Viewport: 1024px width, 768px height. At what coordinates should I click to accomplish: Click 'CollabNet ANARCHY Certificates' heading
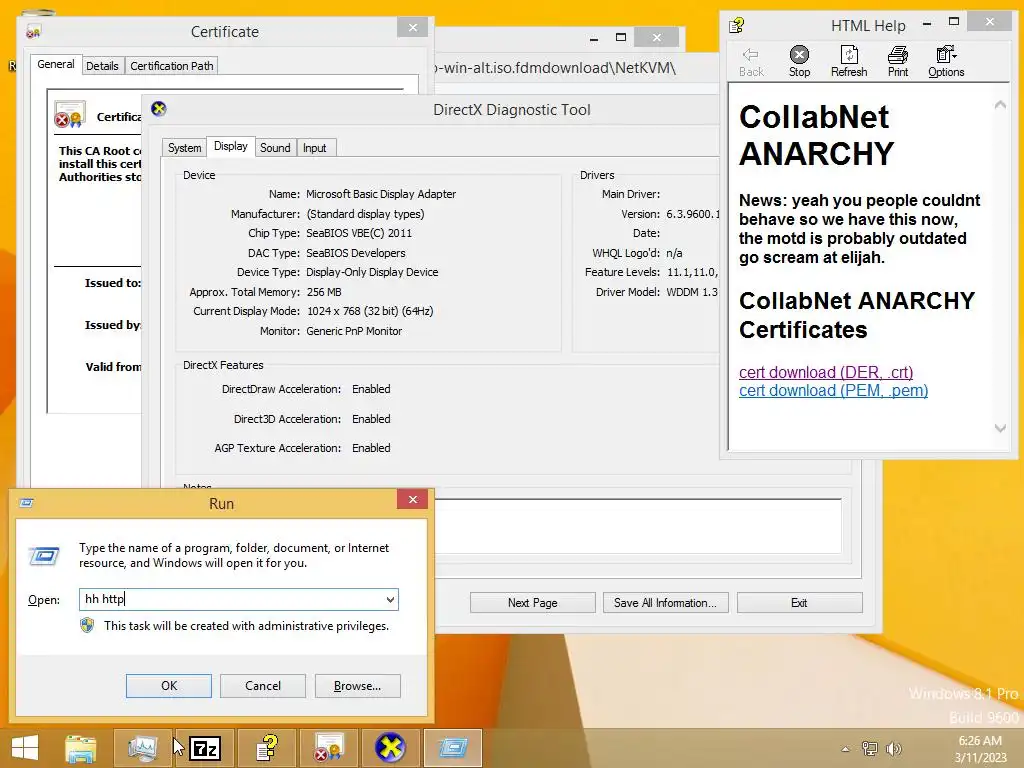pyautogui.click(x=856, y=315)
